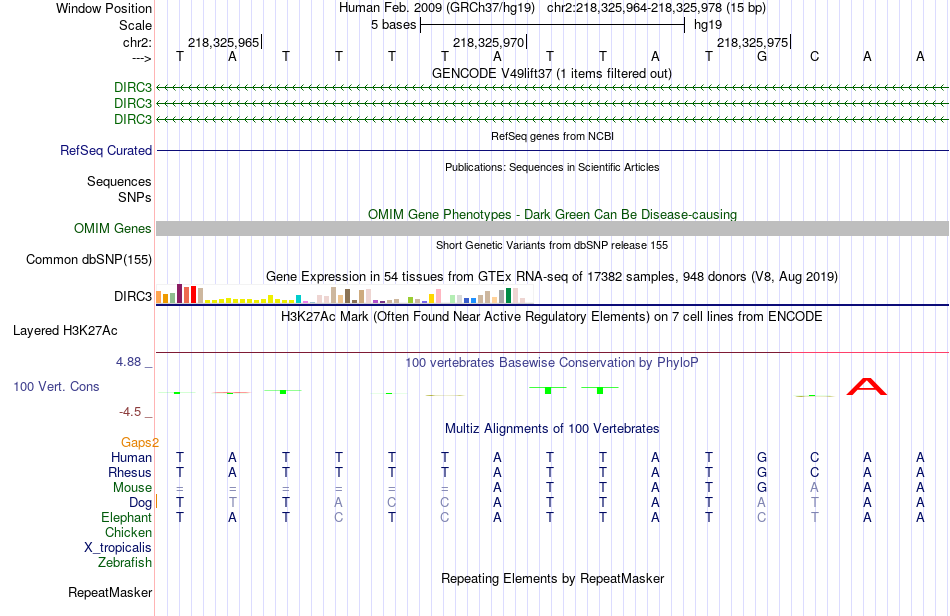
Task: Click position marker 218,325,965 on ruler
Action: click(224, 42)
